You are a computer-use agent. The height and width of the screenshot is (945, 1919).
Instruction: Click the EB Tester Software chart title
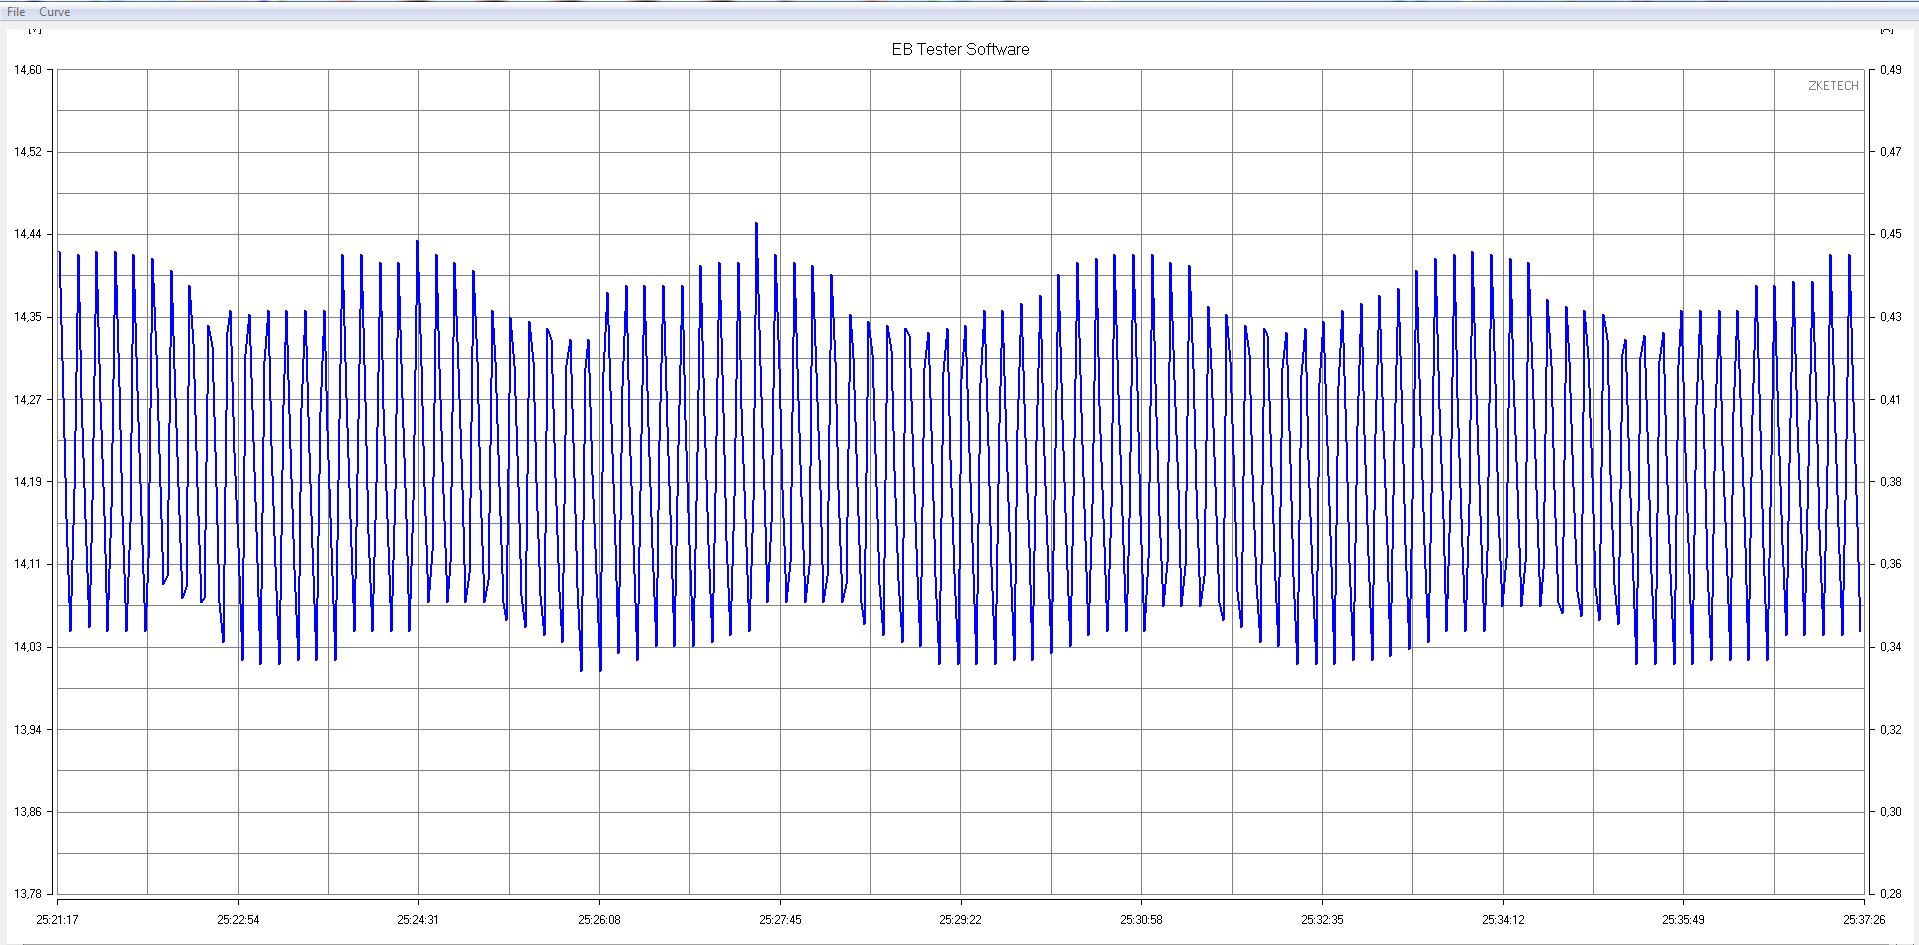point(960,49)
